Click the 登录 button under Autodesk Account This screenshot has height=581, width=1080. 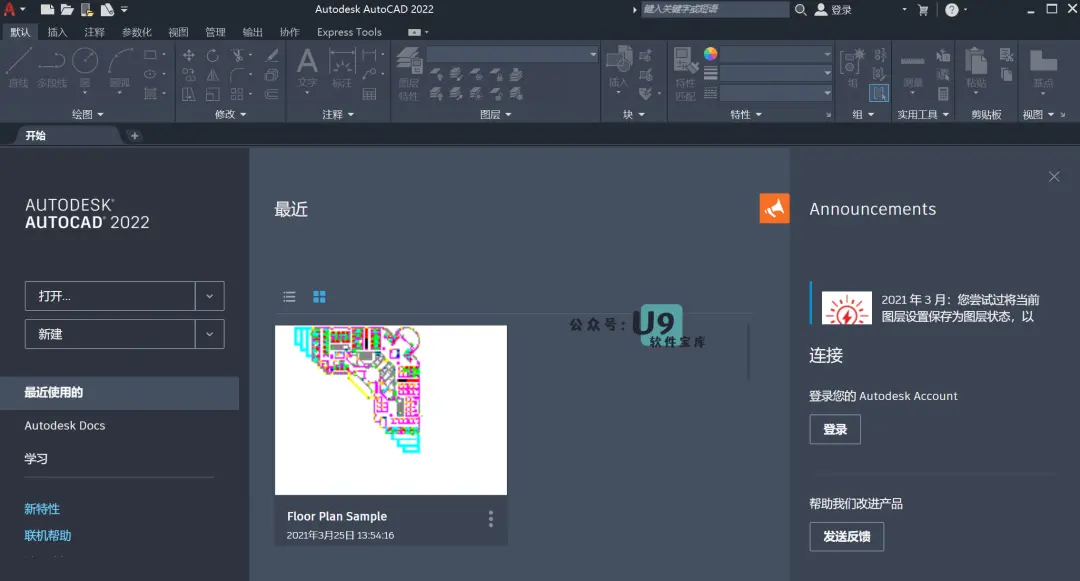pyautogui.click(x=835, y=430)
